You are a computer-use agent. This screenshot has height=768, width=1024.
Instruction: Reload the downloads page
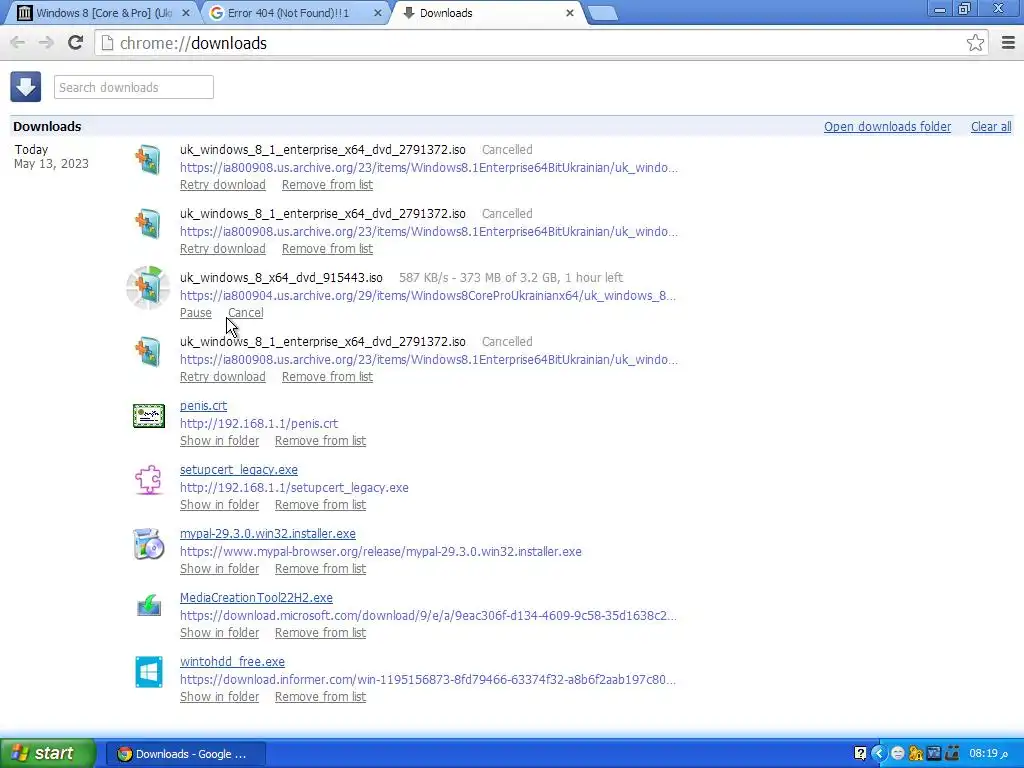tap(75, 43)
